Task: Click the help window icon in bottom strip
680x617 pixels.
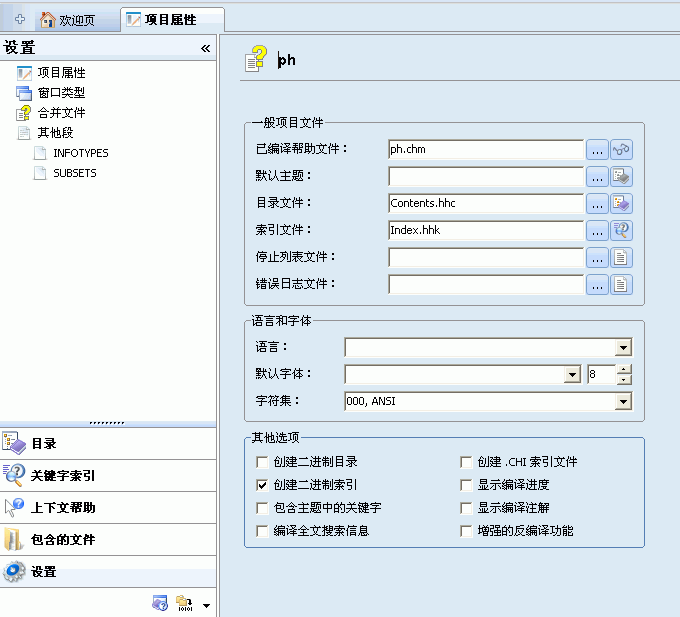Action: [160, 604]
